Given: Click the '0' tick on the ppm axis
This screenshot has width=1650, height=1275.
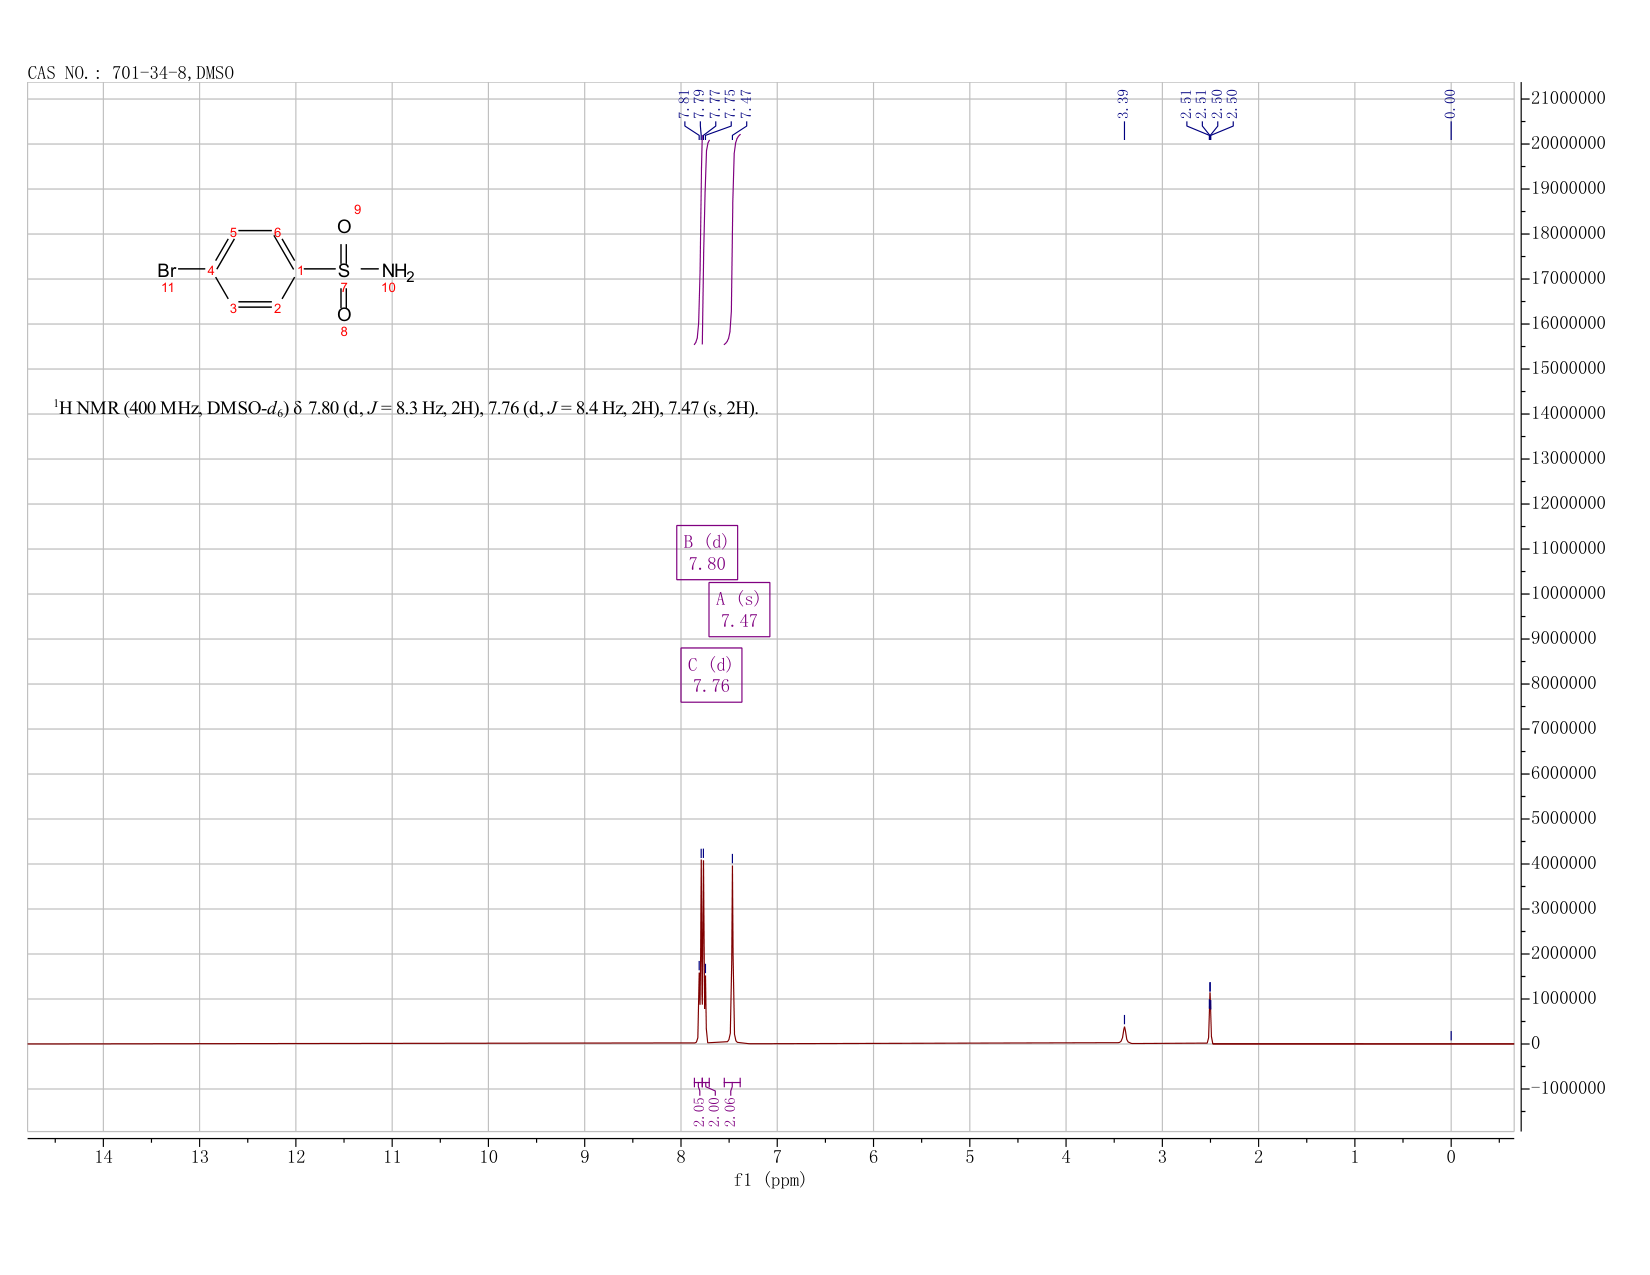Looking at the screenshot, I should tap(1451, 1157).
